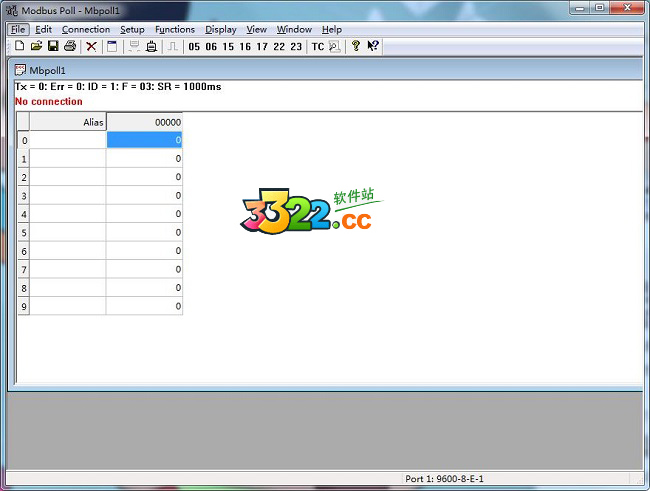The width and height of the screenshot is (650, 491).
Task: Click row header number 4
Action: (24, 214)
